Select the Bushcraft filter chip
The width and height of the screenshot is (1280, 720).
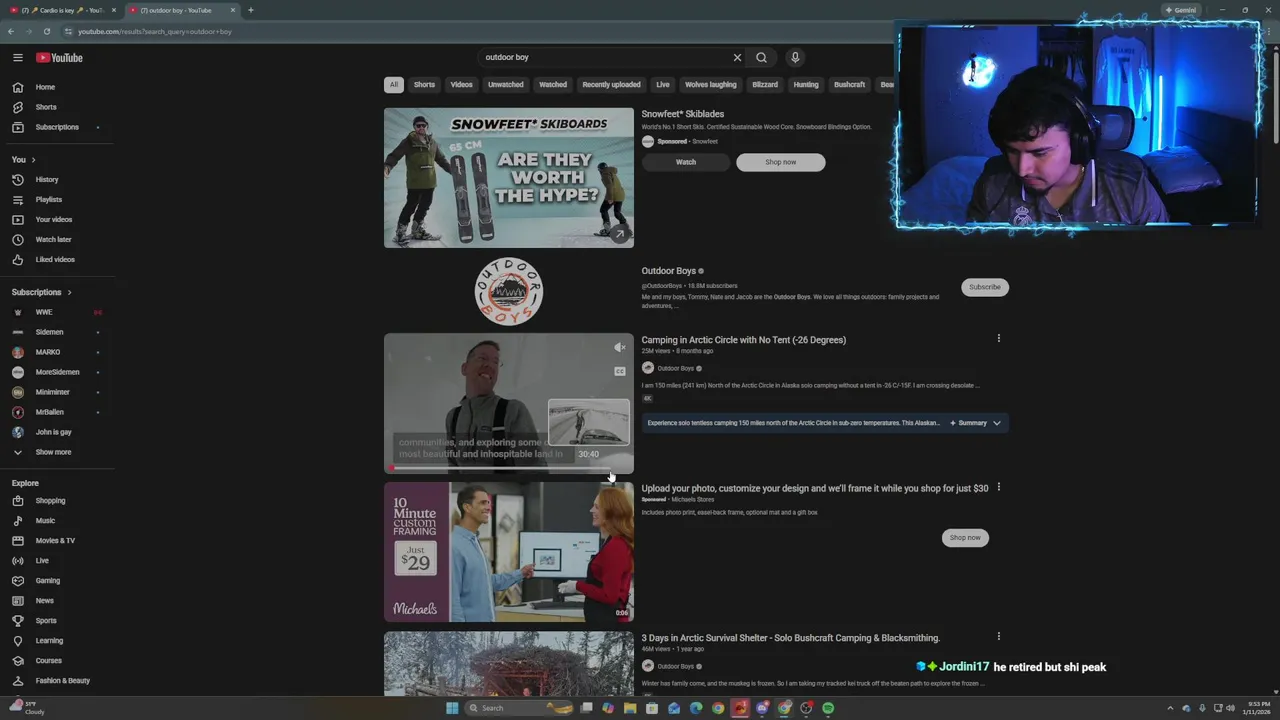pyautogui.click(x=849, y=85)
